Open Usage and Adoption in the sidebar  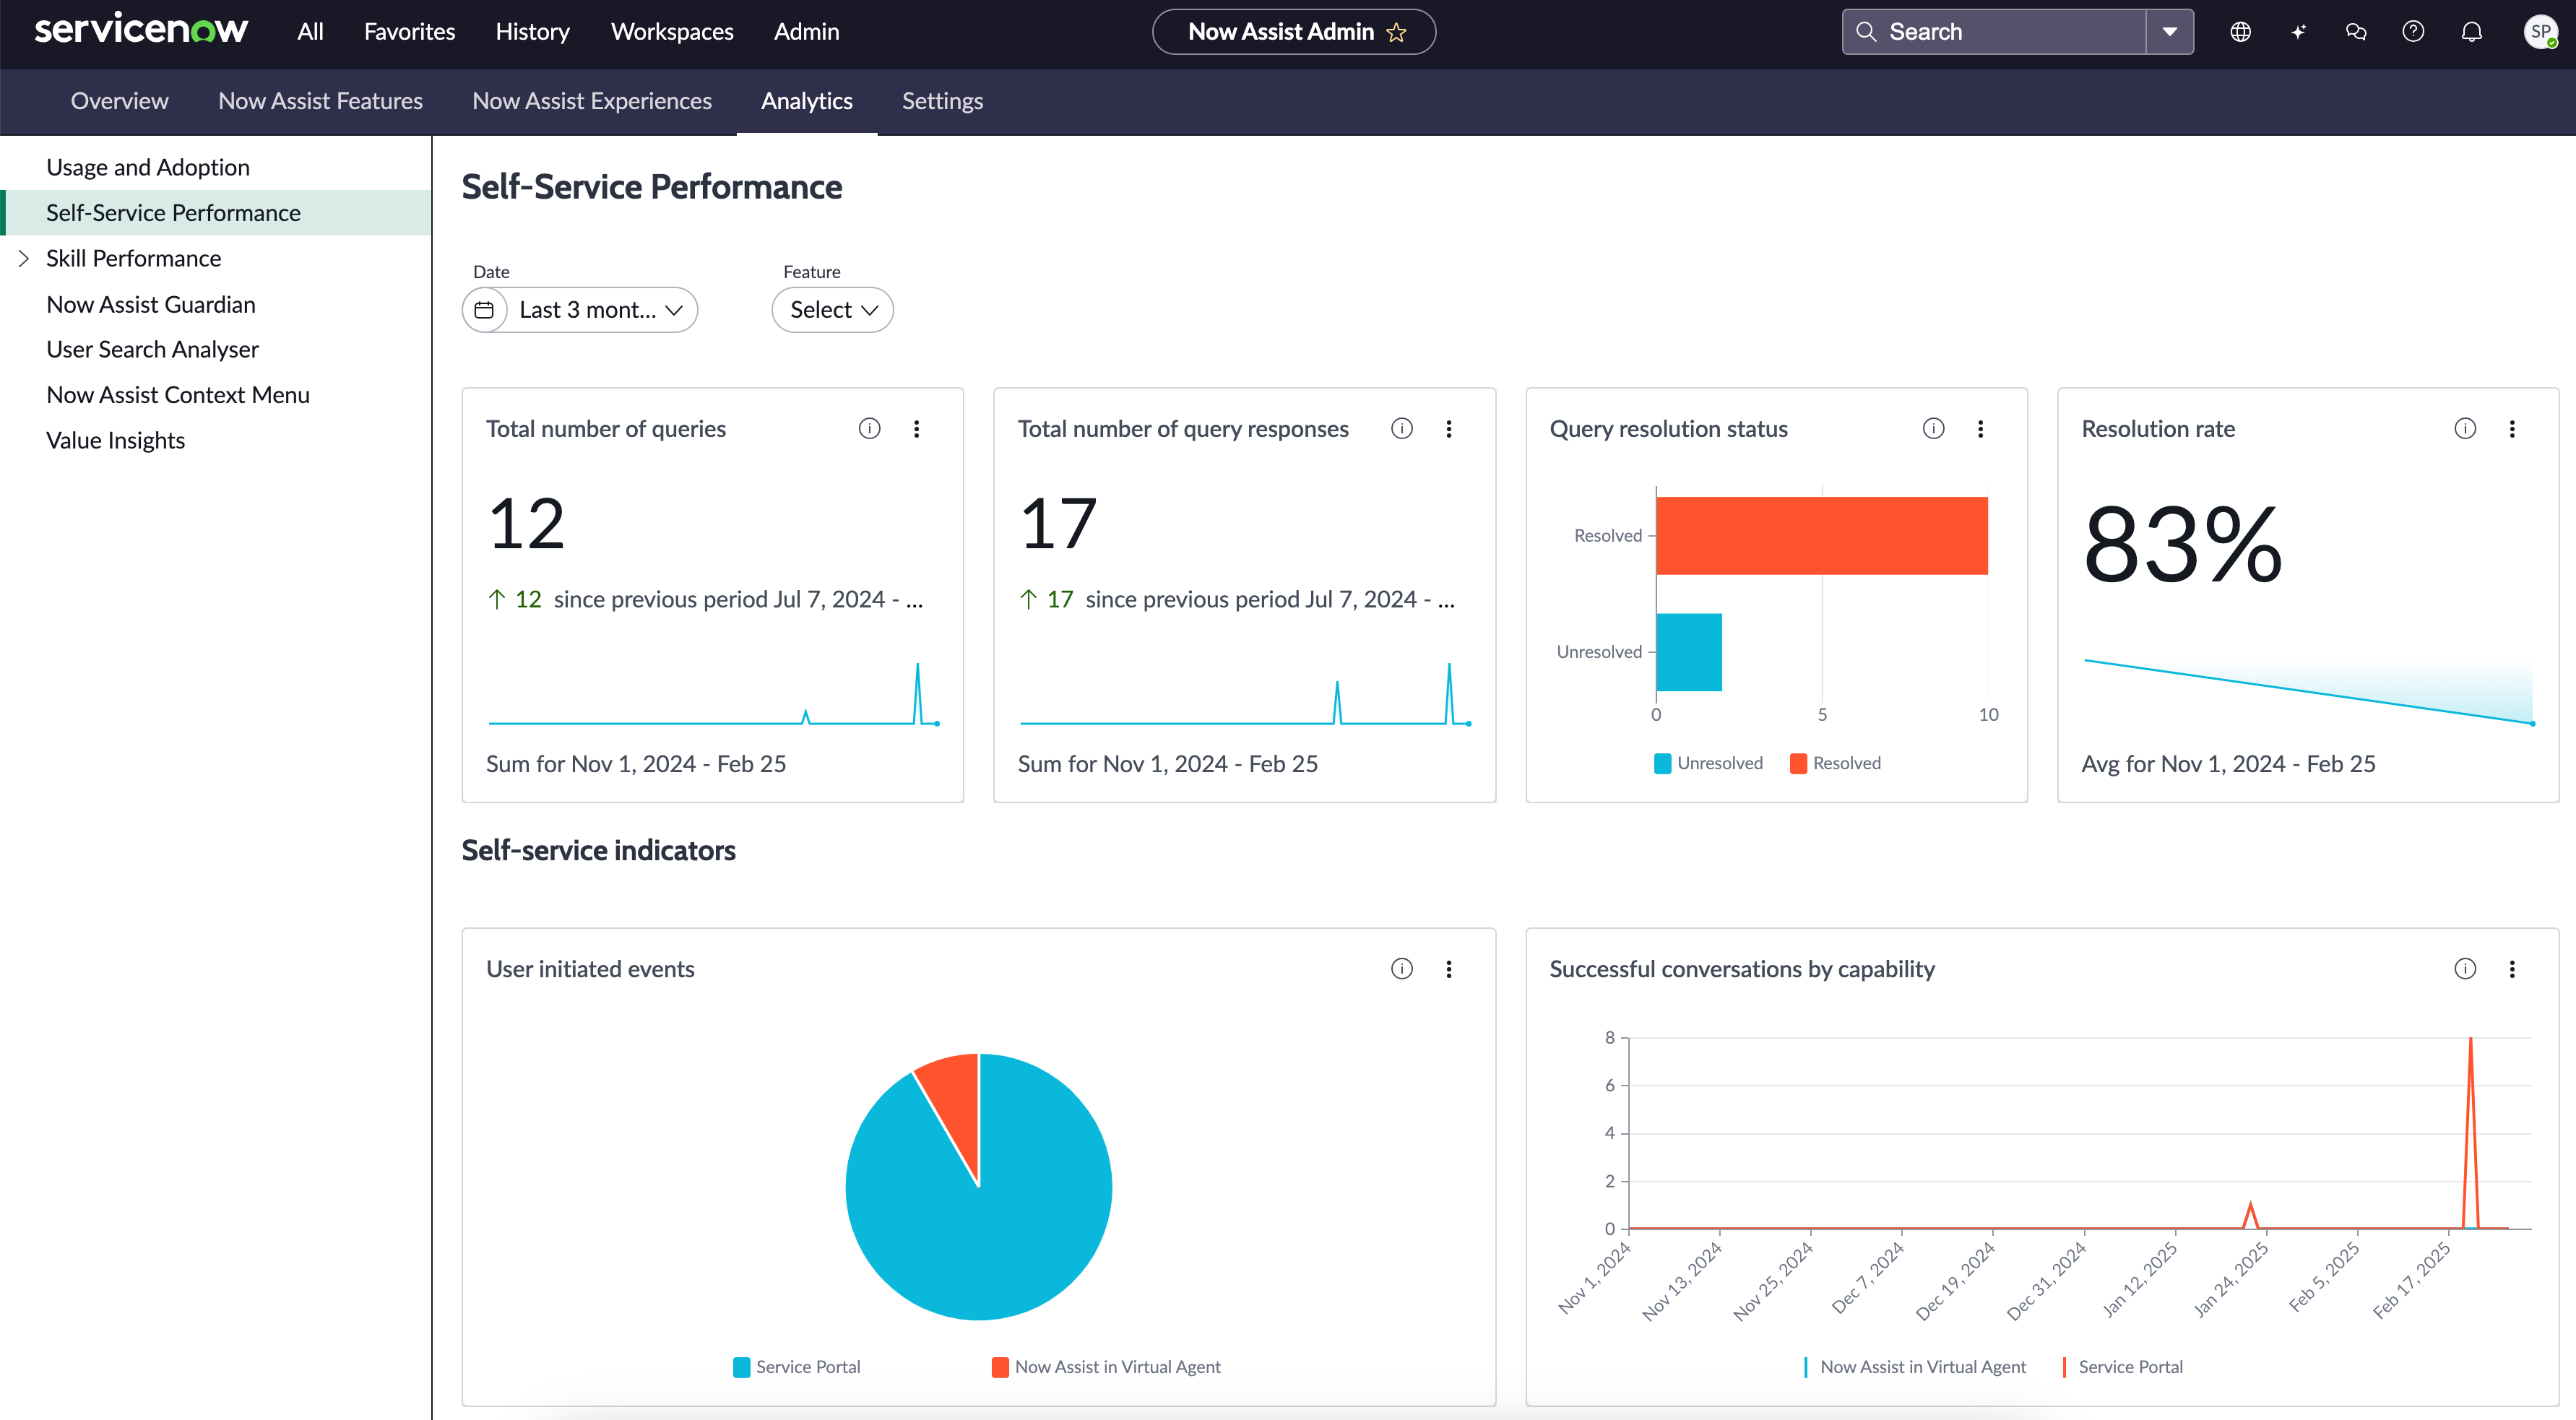[148, 167]
